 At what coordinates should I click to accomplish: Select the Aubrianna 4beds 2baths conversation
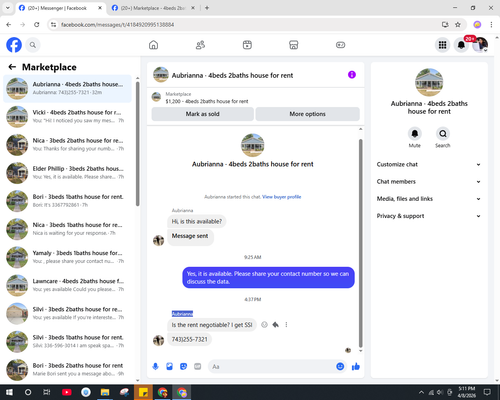tap(67, 88)
